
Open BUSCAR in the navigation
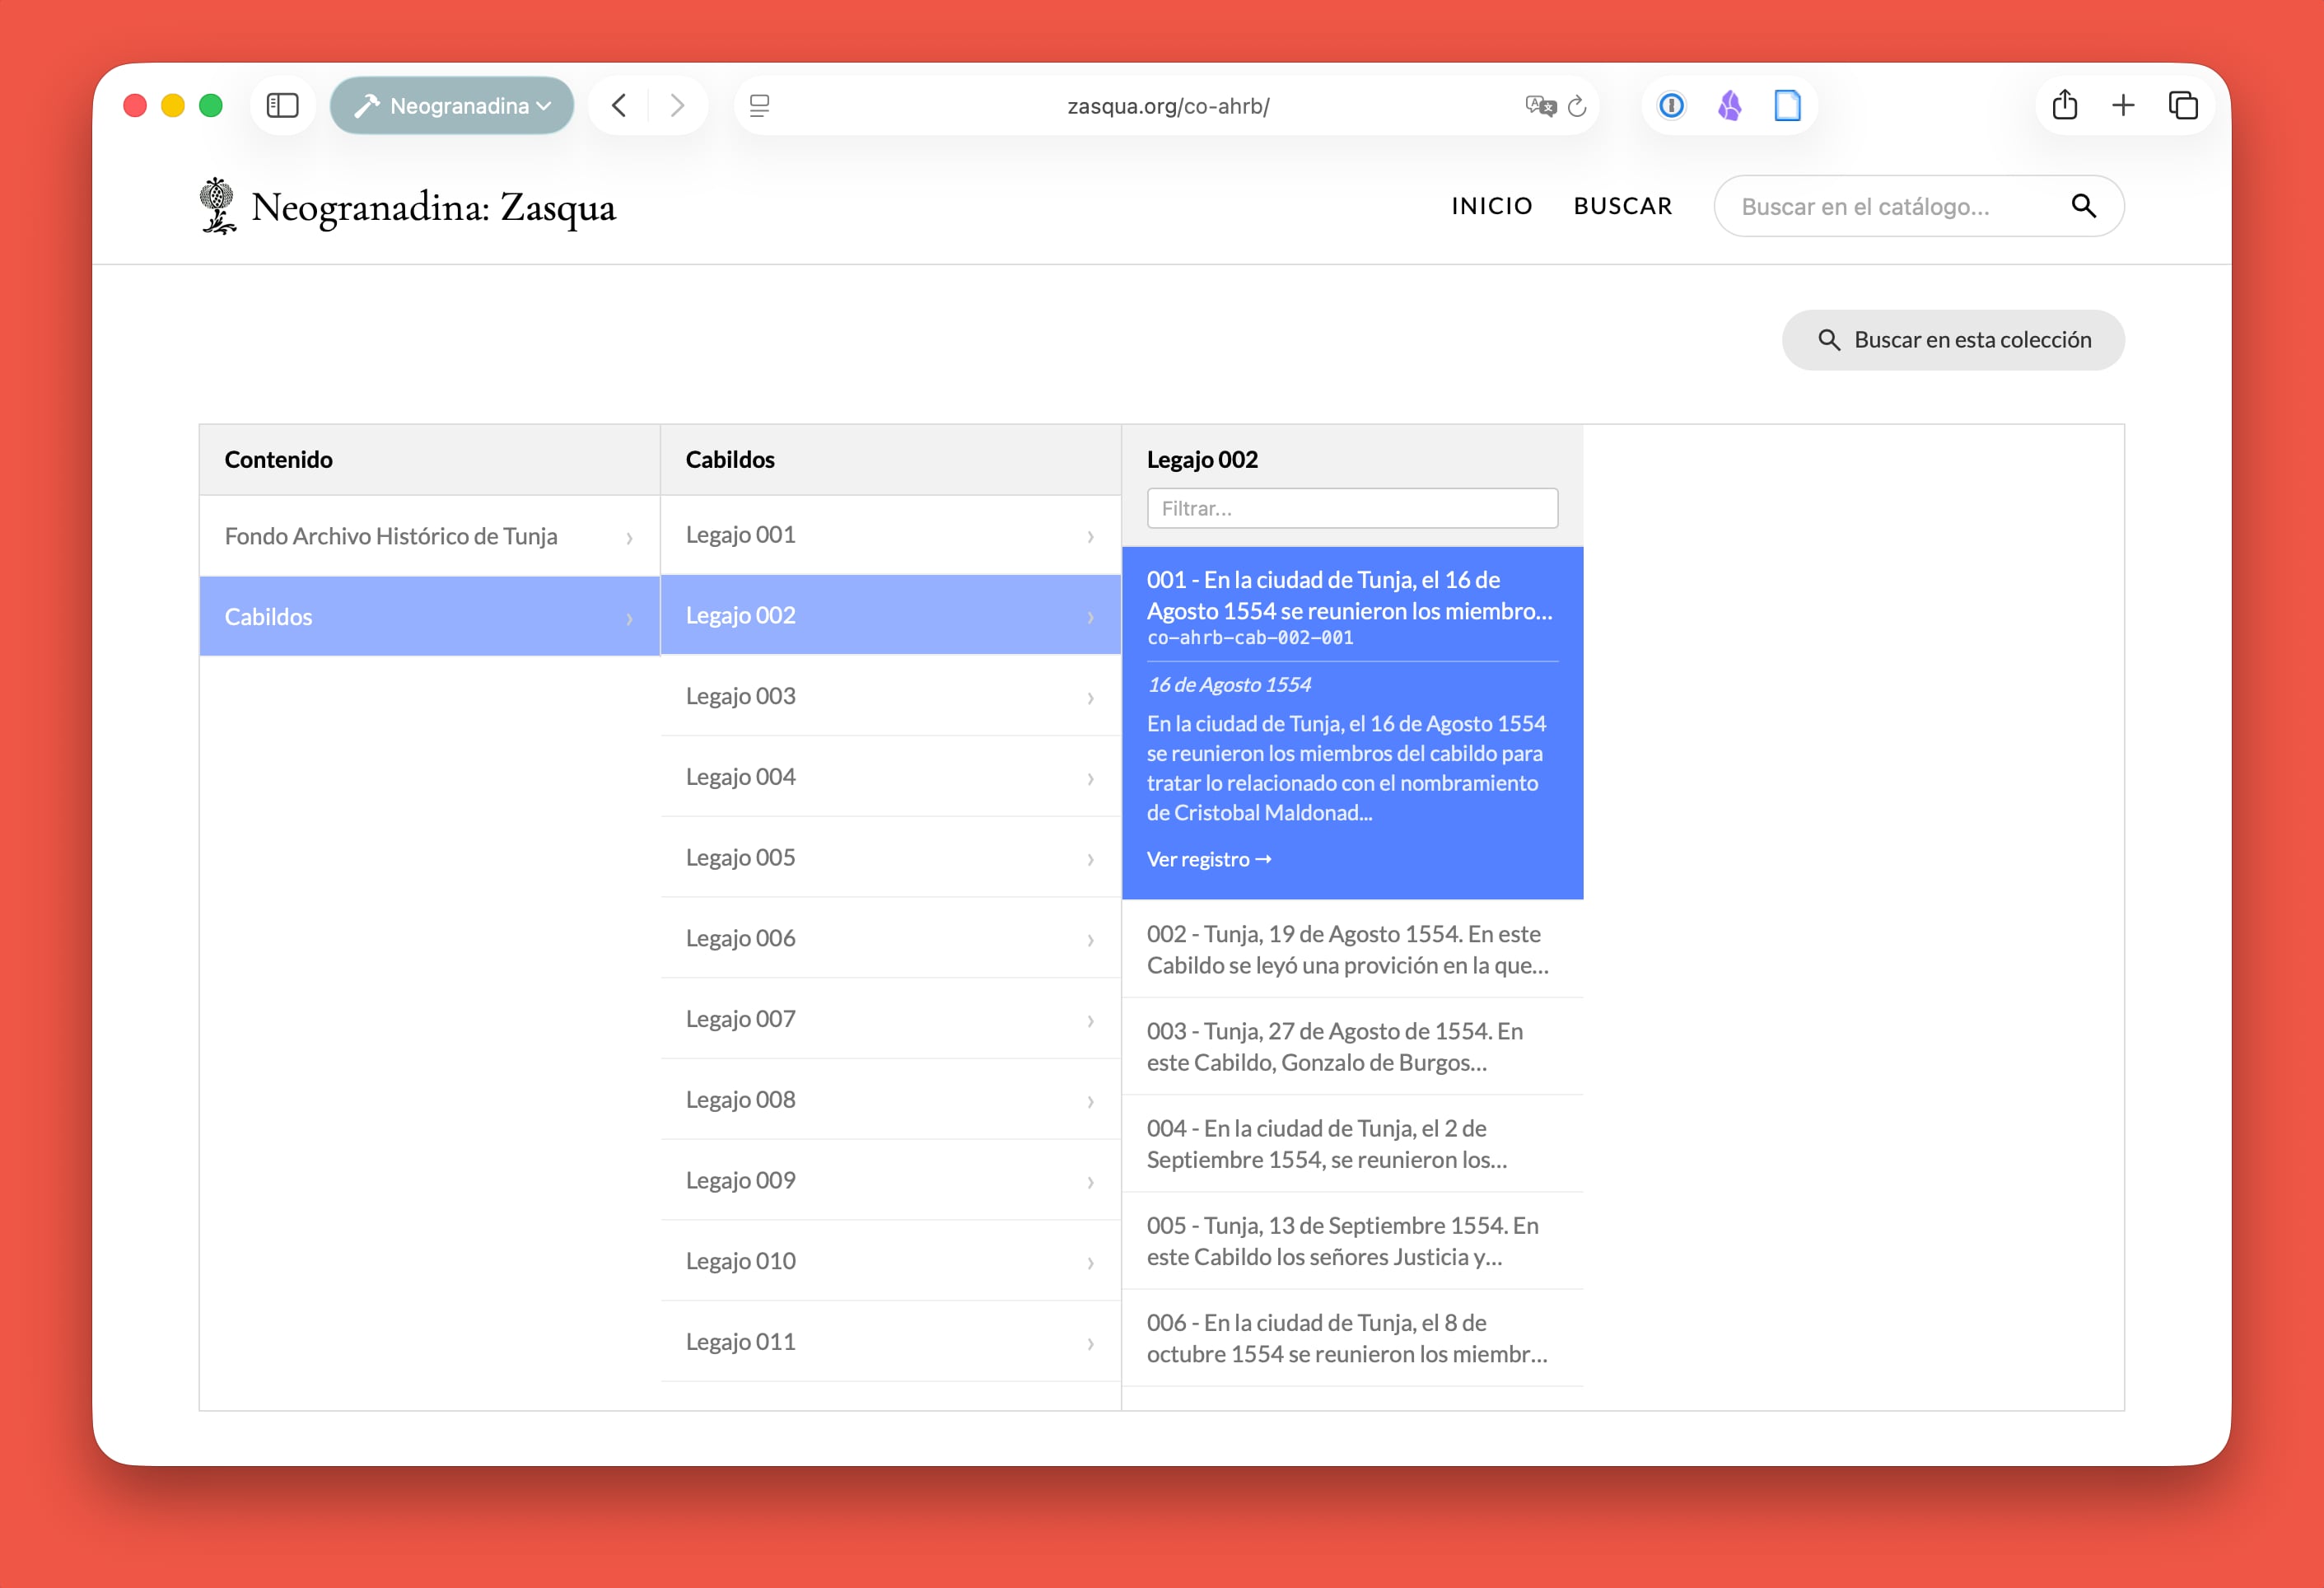1622,206
